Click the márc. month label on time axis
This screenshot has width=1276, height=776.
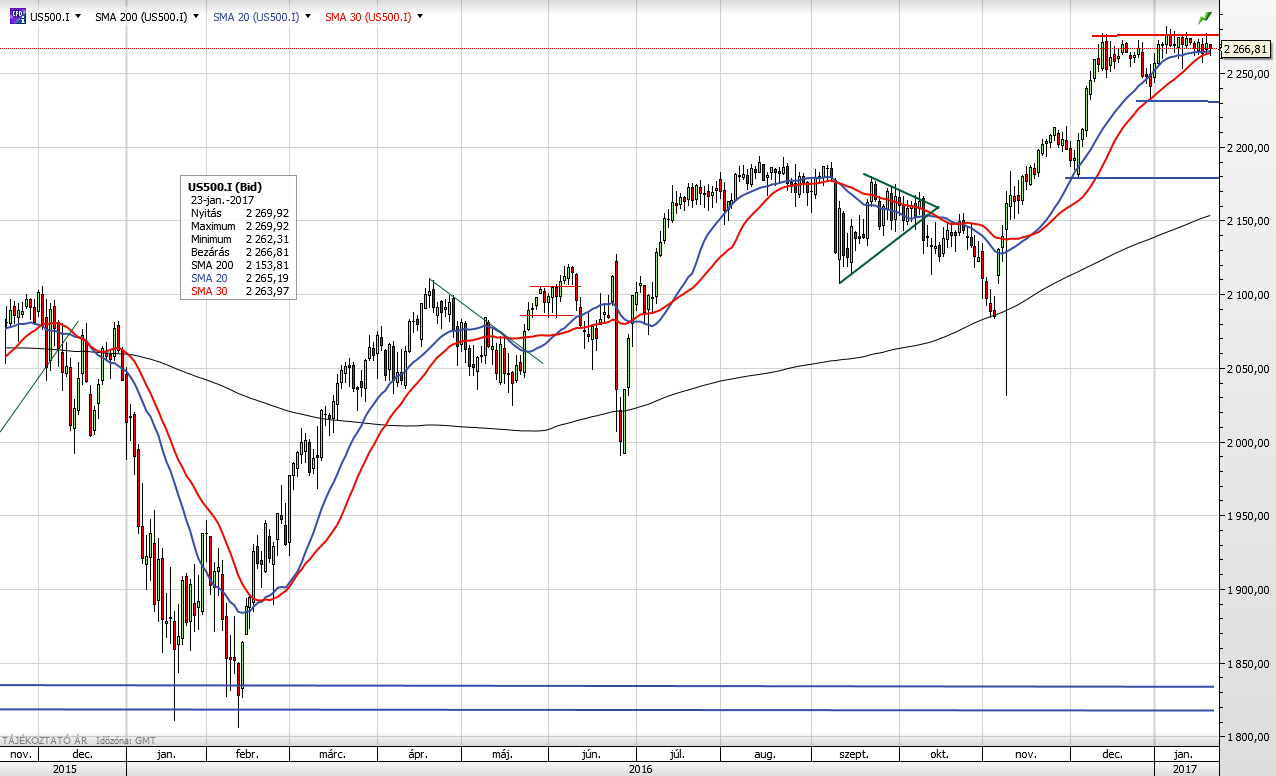(333, 754)
